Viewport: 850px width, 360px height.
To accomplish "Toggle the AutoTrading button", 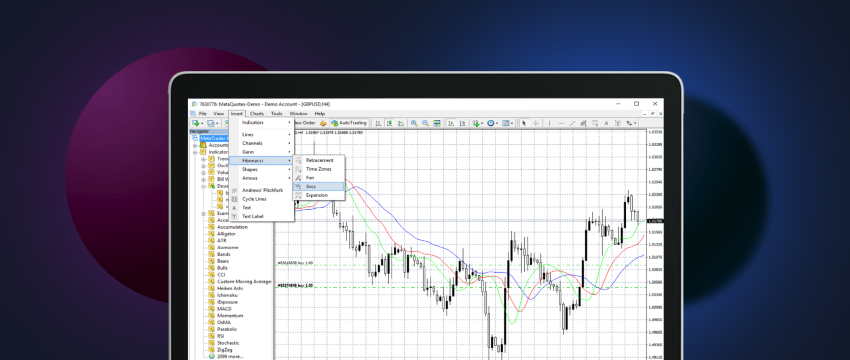I will 350,123.
